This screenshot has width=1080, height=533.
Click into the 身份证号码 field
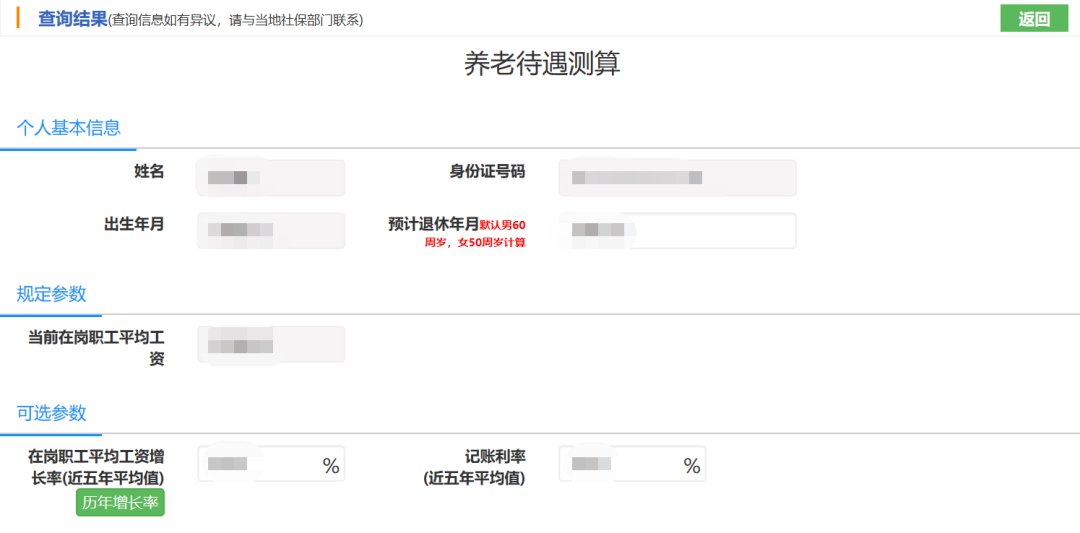pyautogui.click(x=677, y=178)
